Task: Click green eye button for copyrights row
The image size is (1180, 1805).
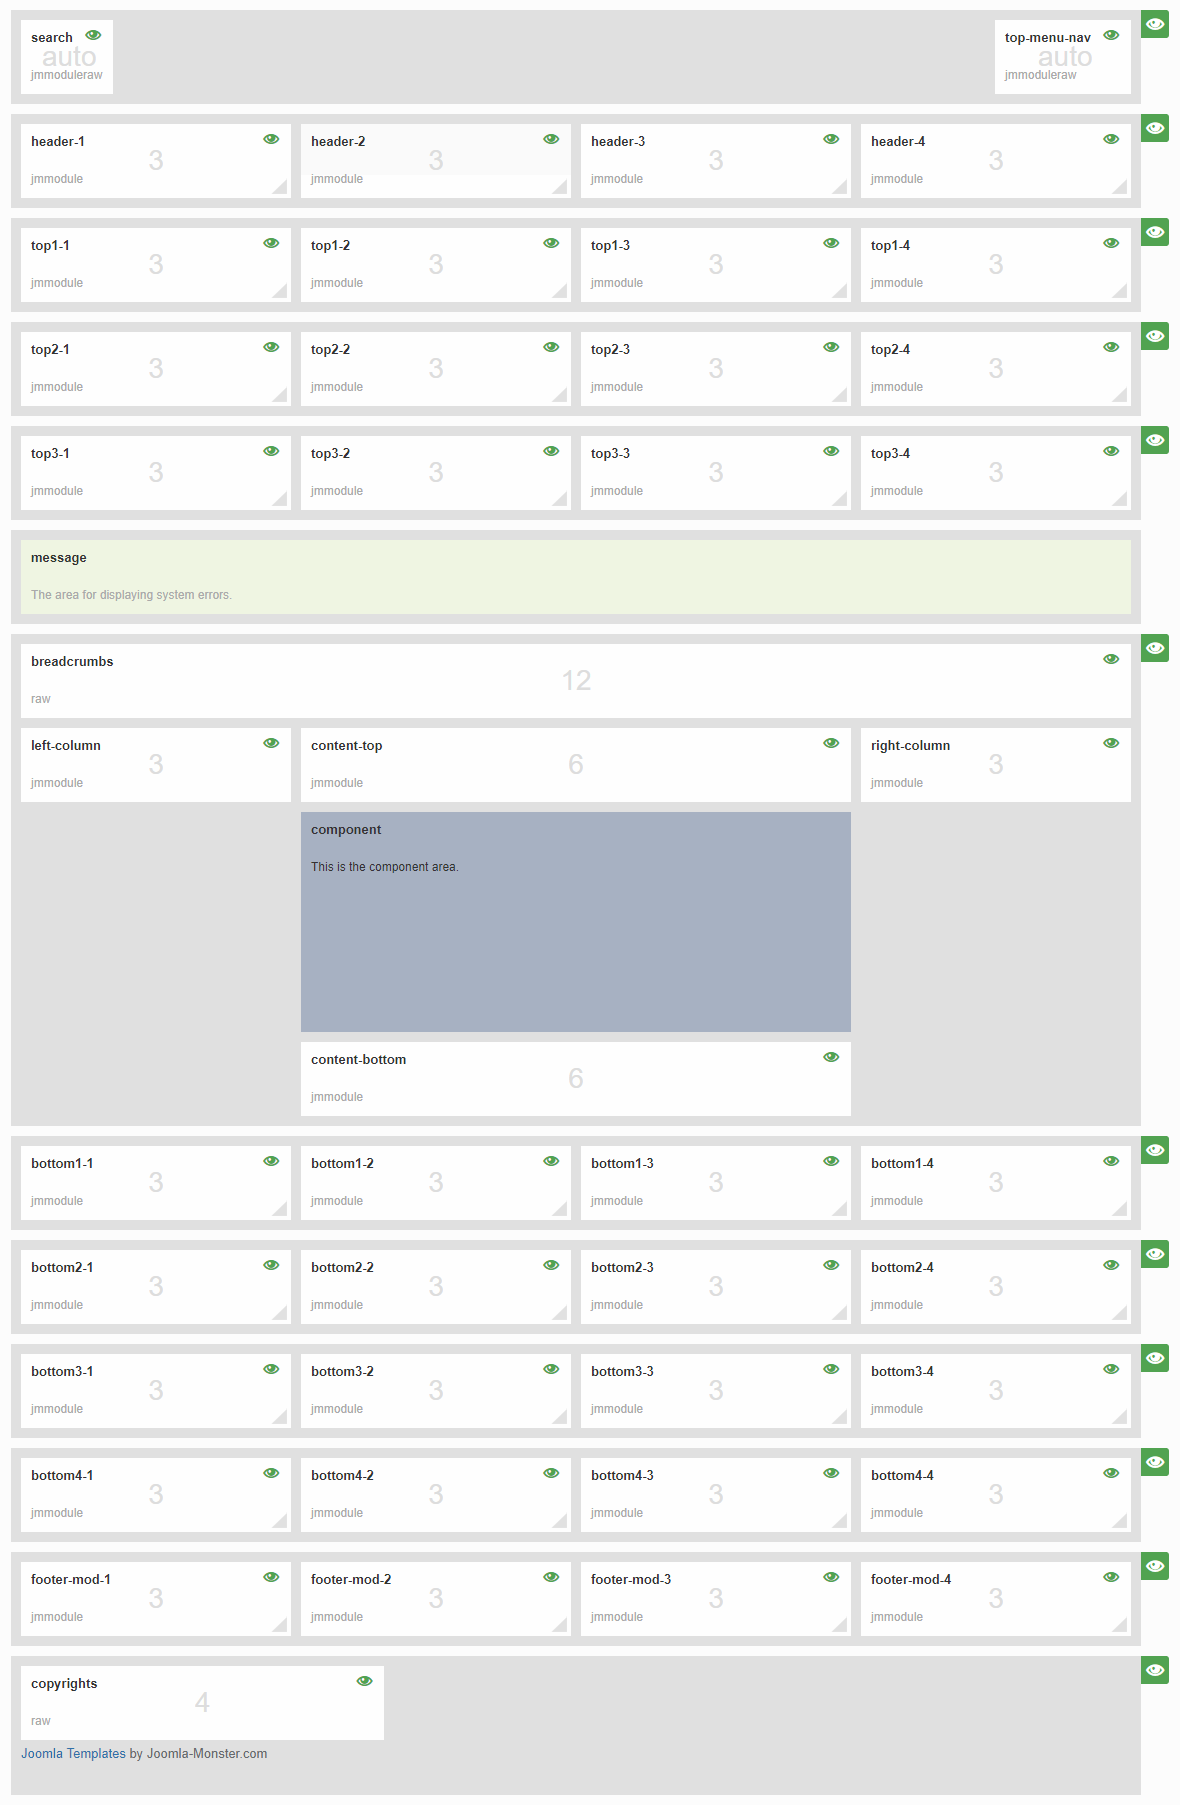Action: point(1155,1670)
